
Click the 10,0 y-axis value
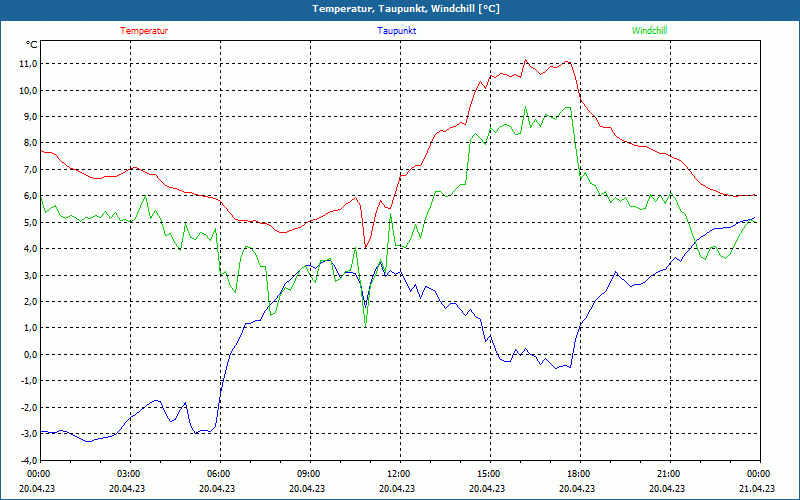point(28,90)
